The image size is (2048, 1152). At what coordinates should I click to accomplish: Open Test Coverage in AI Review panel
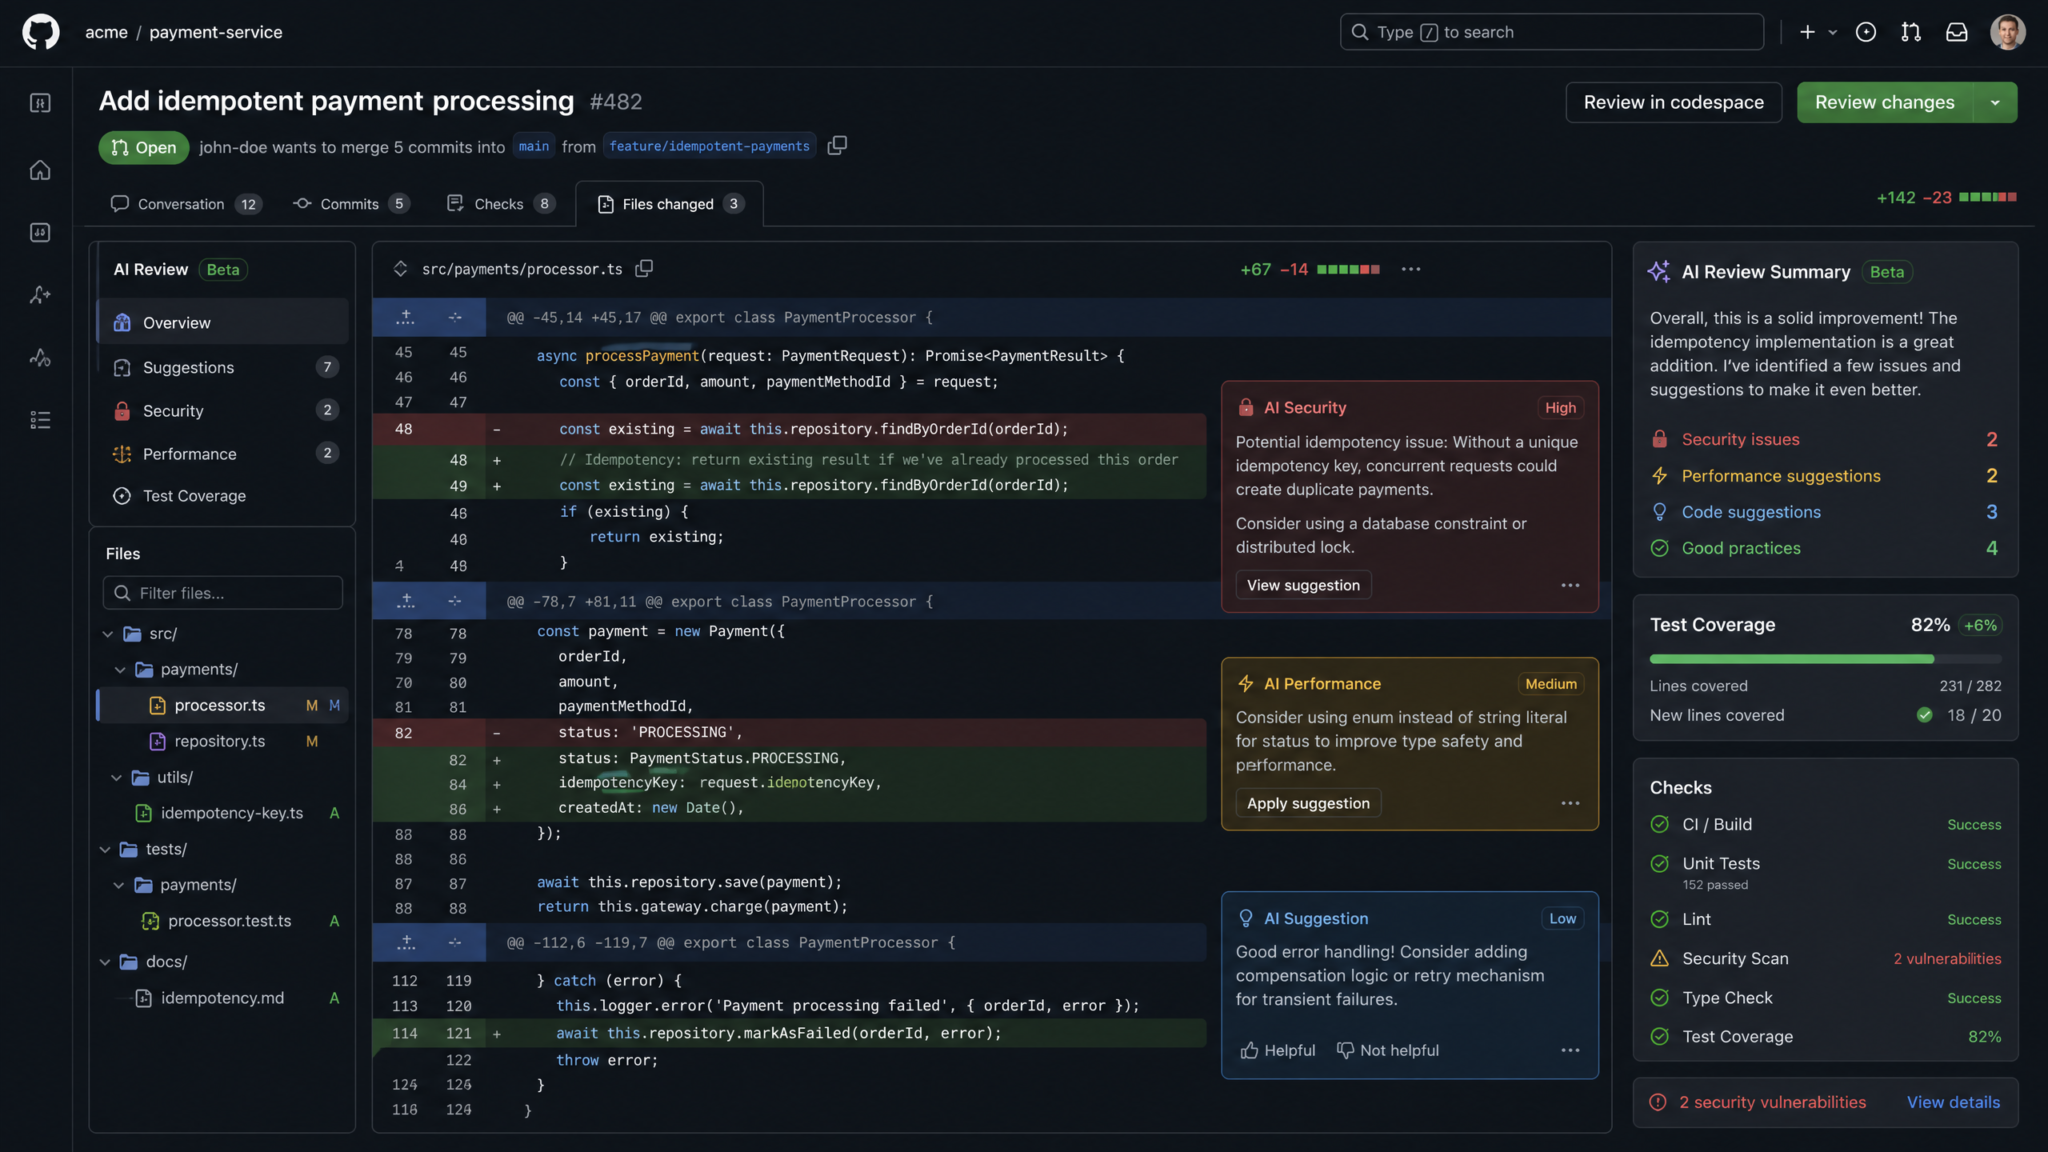point(223,496)
